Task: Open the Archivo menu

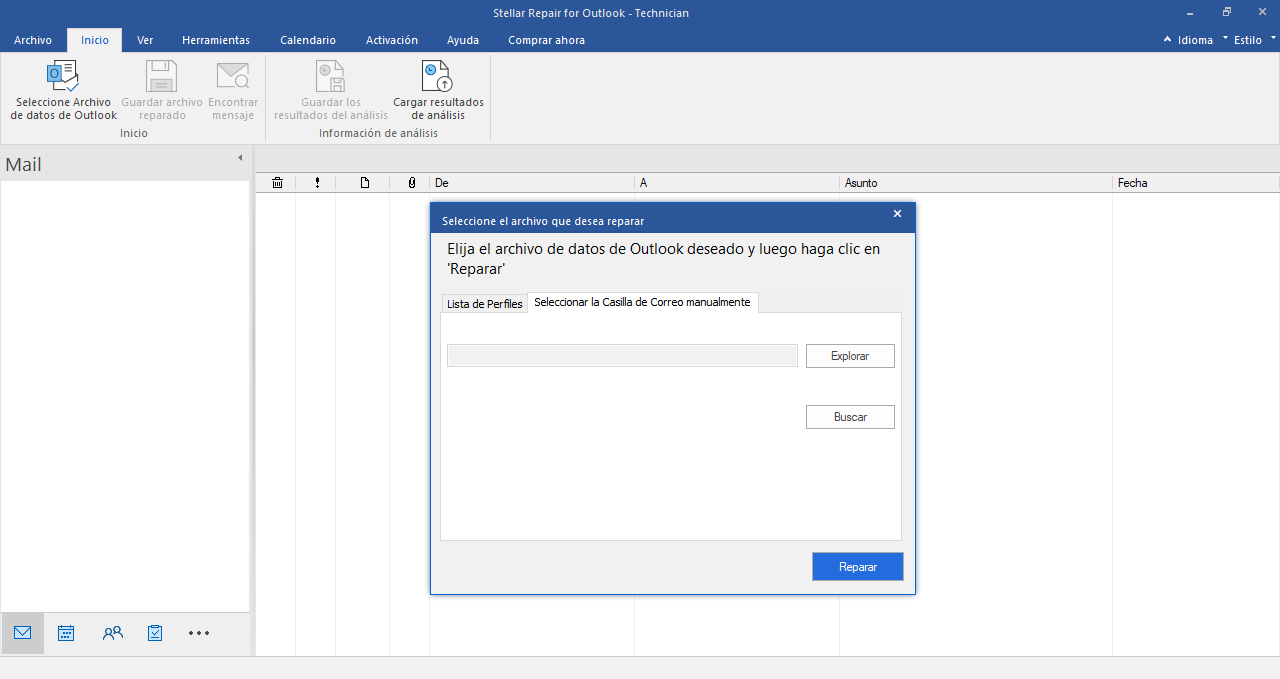Action: [33, 40]
